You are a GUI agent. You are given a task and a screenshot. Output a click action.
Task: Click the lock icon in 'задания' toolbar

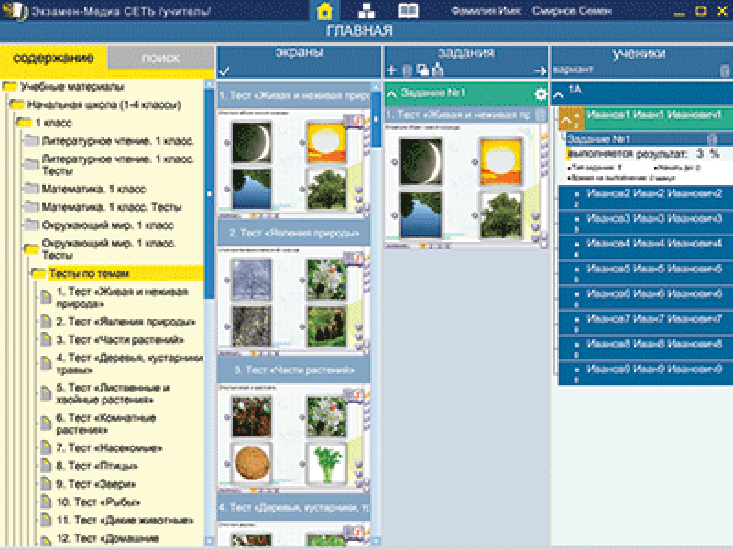pos(438,70)
